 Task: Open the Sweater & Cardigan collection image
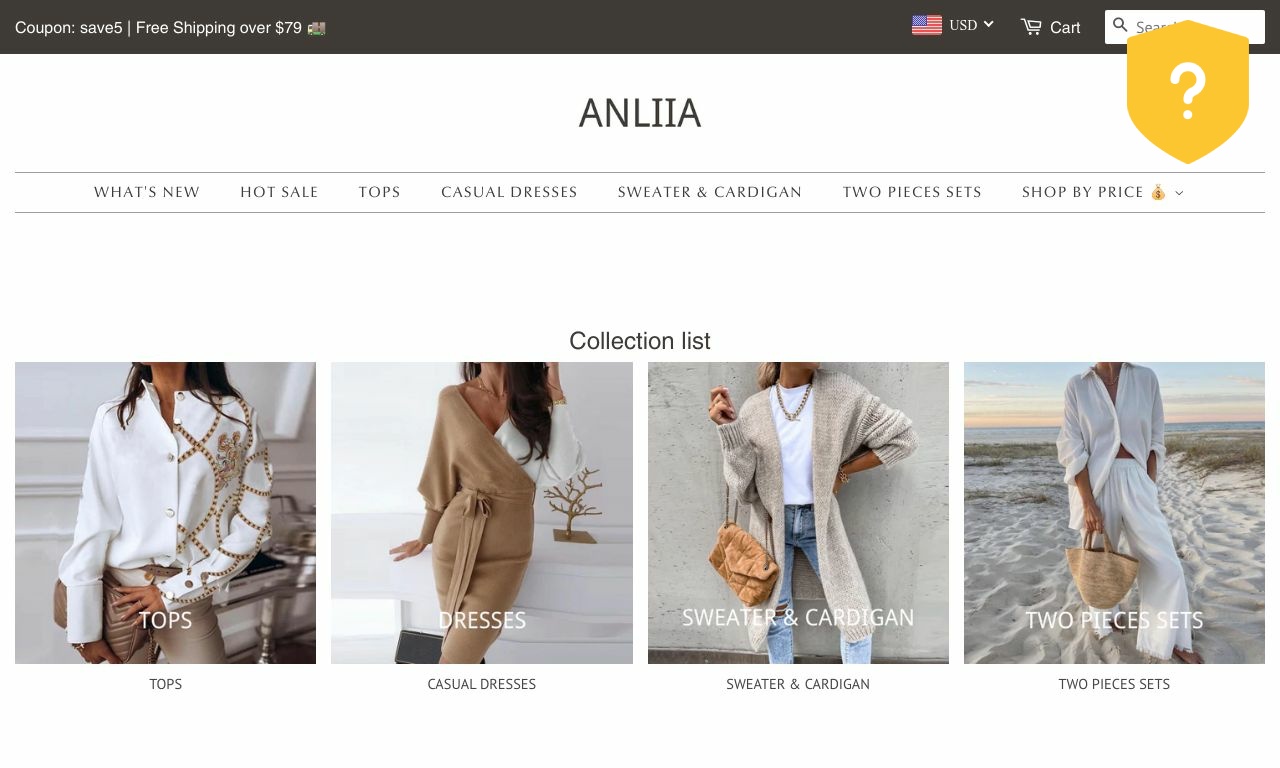(x=798, y=513)
